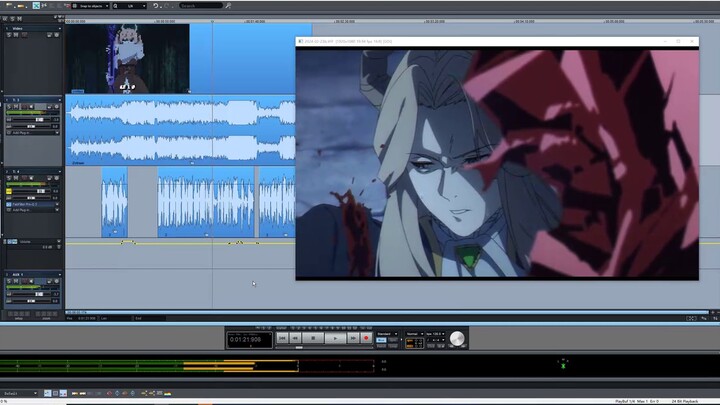Expand the FabFilter Pro-Q 2 plugin arrow
The image size is (720, 405).
[x=57, y=204]
